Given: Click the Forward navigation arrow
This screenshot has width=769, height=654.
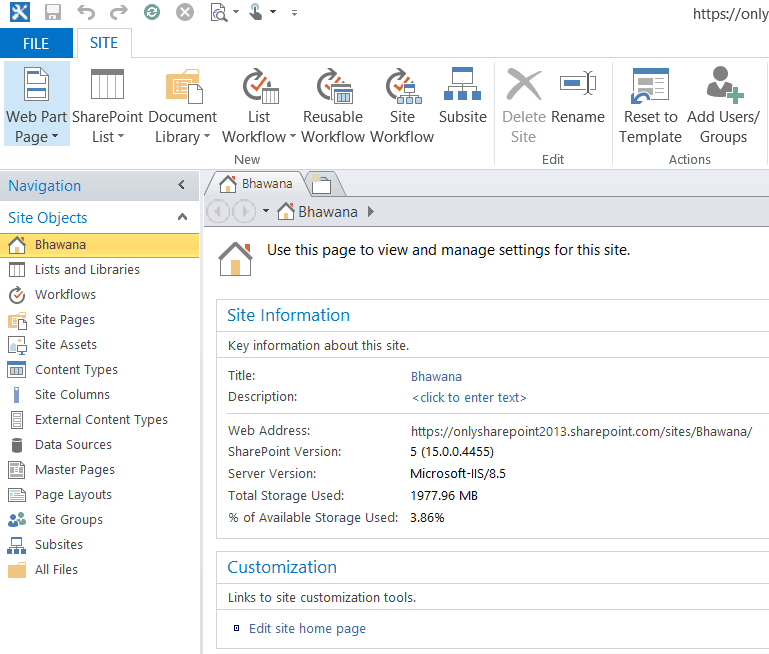Looking at the screenshot, I should coord(244,212).
